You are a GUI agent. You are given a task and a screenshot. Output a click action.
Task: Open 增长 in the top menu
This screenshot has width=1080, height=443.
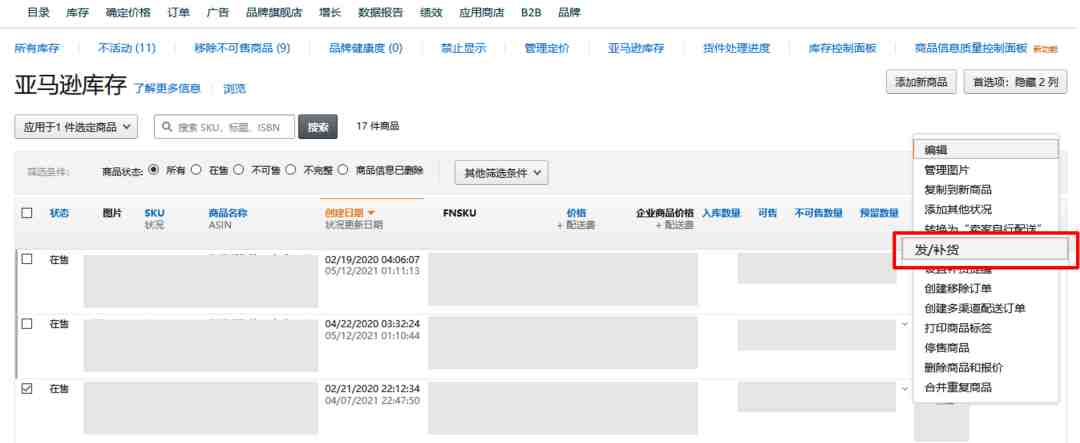(331, 12)
